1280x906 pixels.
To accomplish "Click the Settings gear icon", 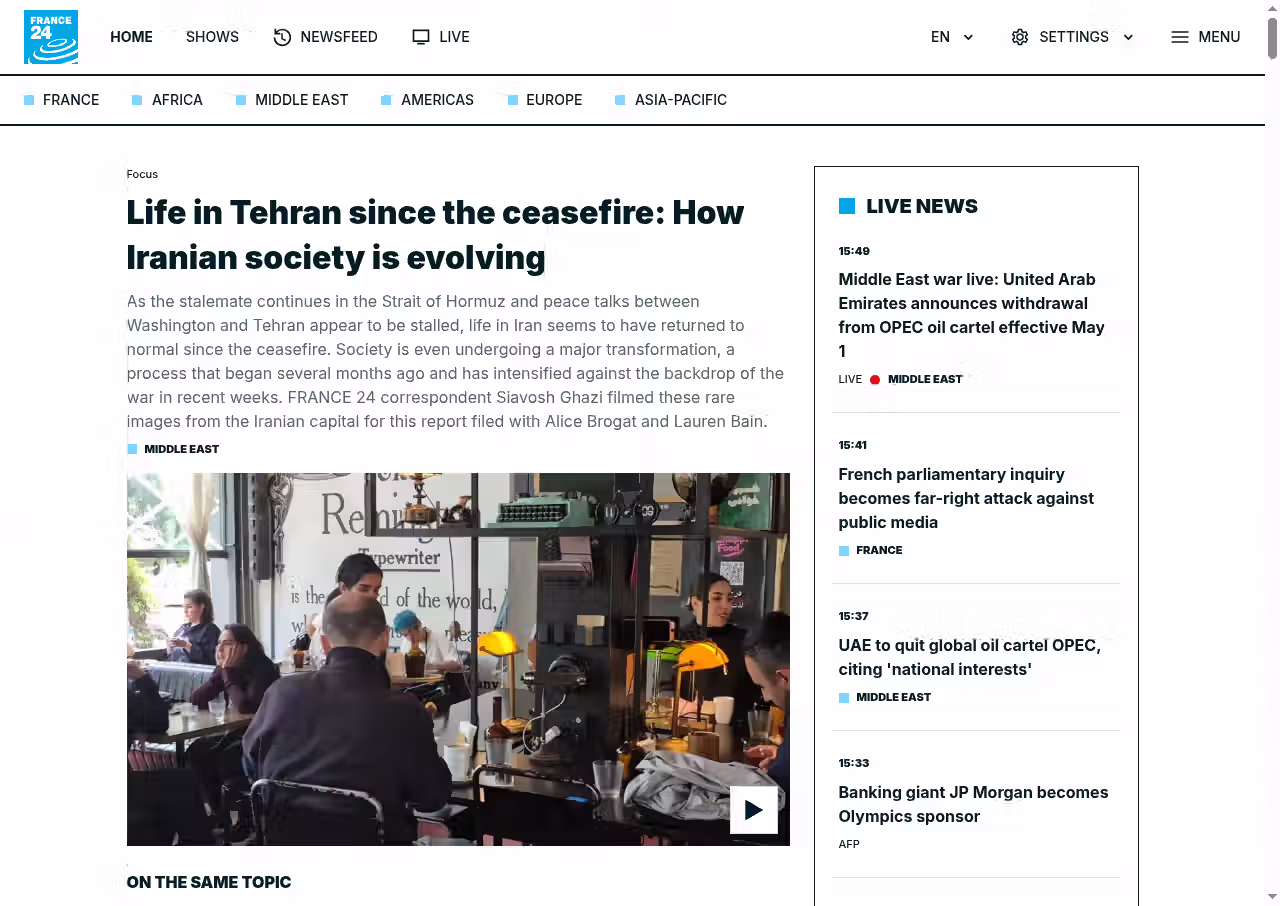I will click(x=1020, y=37).
